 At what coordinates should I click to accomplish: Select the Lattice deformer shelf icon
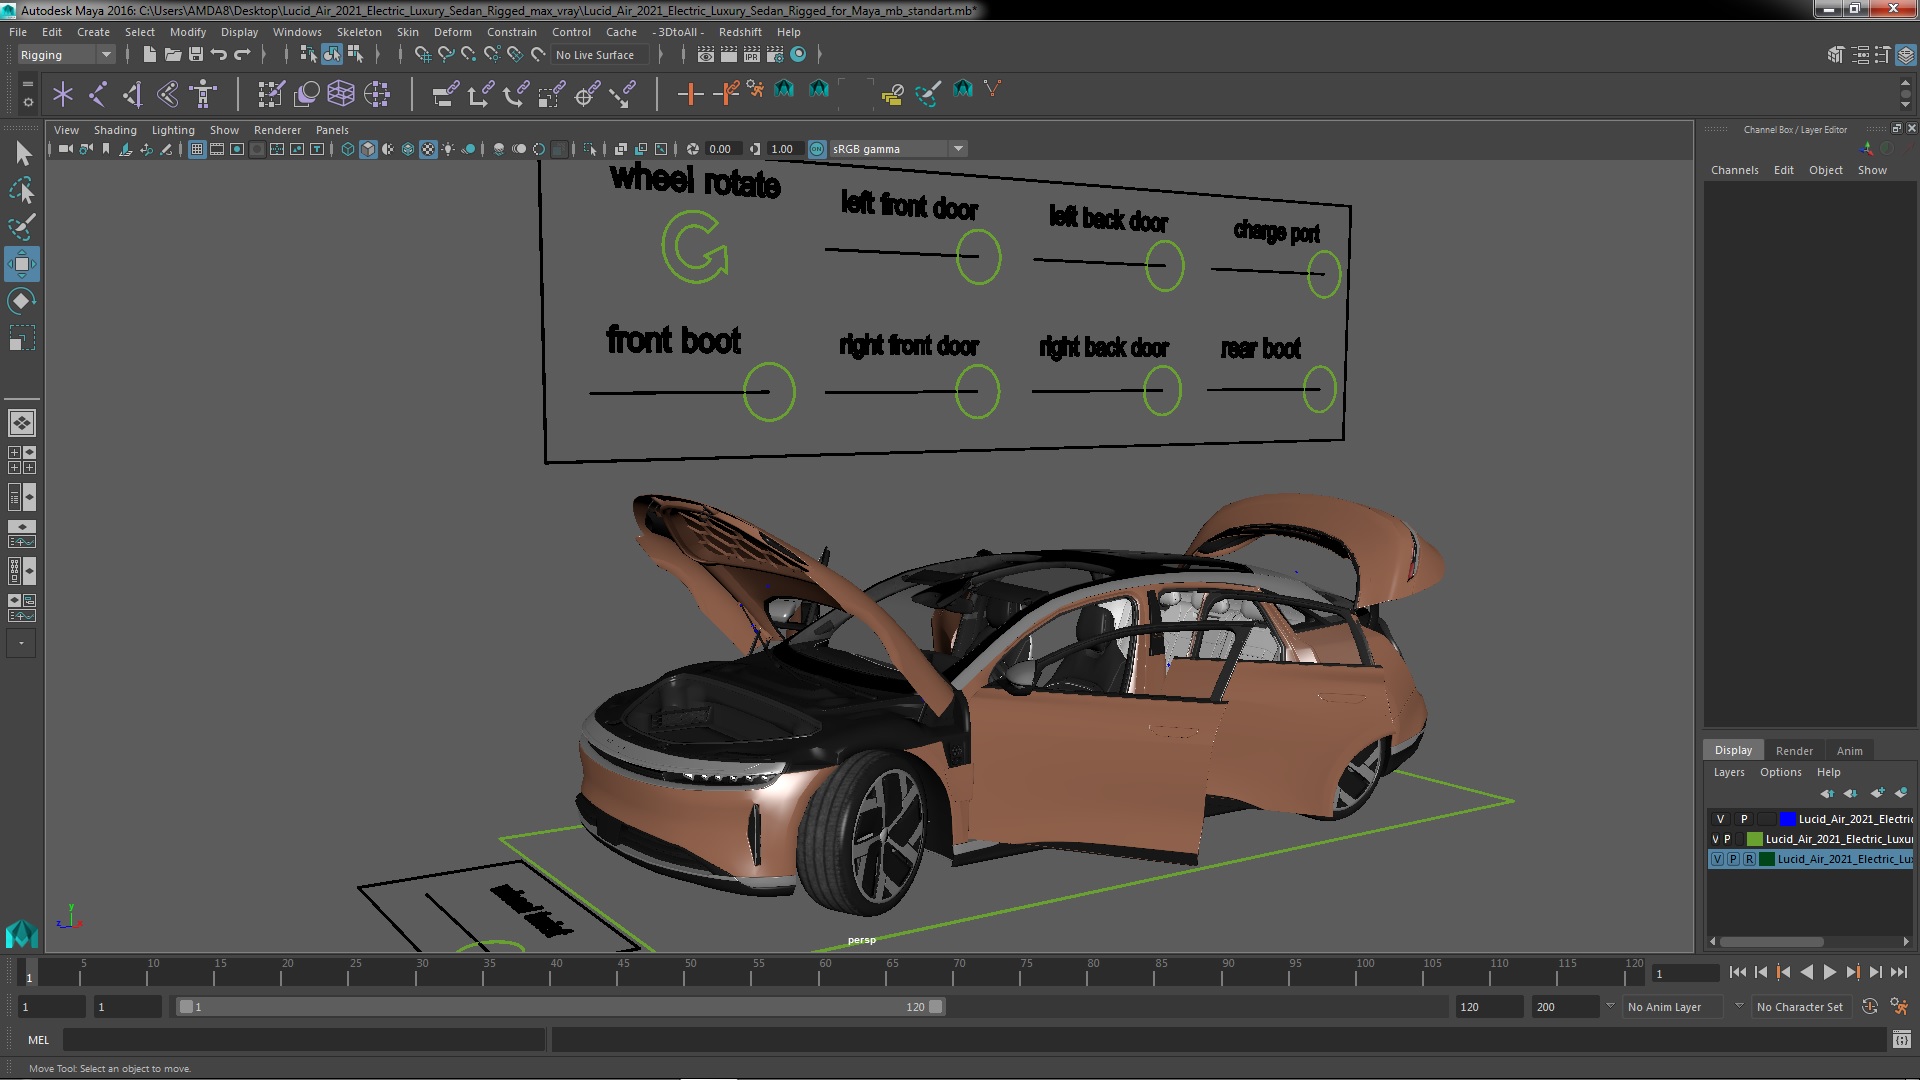(x=341, y=94)
